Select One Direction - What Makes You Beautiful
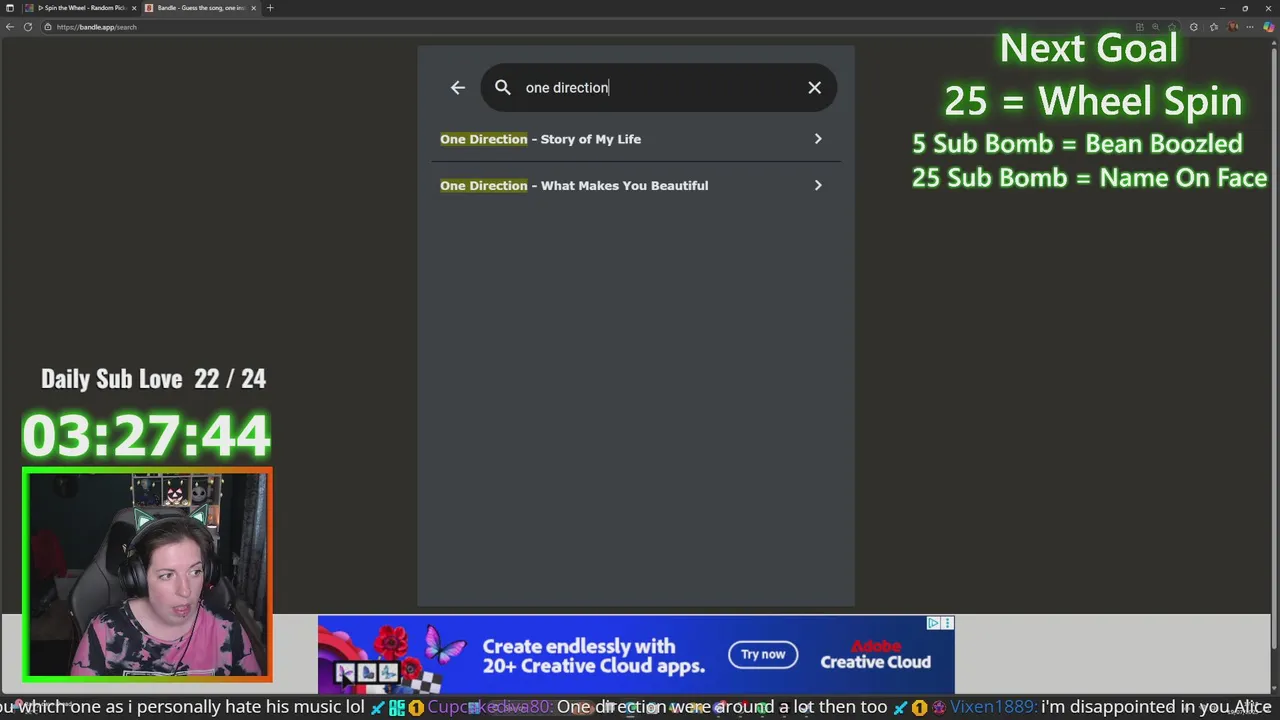Viewport: 1280px width, 720px height. 636,185
